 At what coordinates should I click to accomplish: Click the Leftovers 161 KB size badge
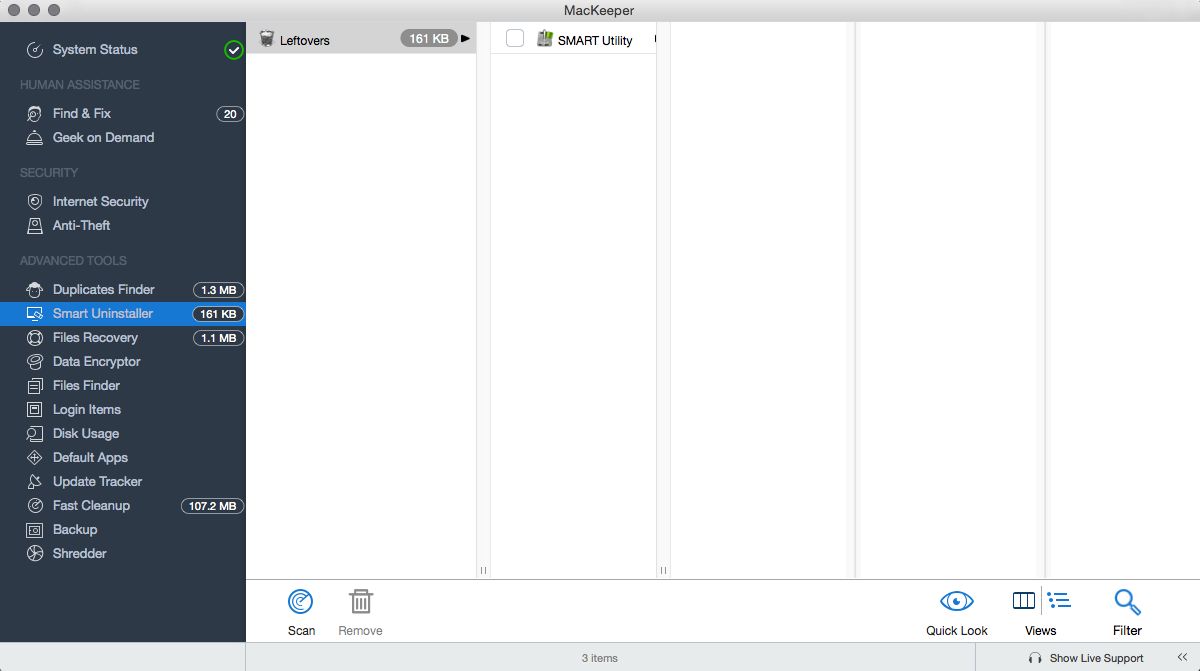429,39
